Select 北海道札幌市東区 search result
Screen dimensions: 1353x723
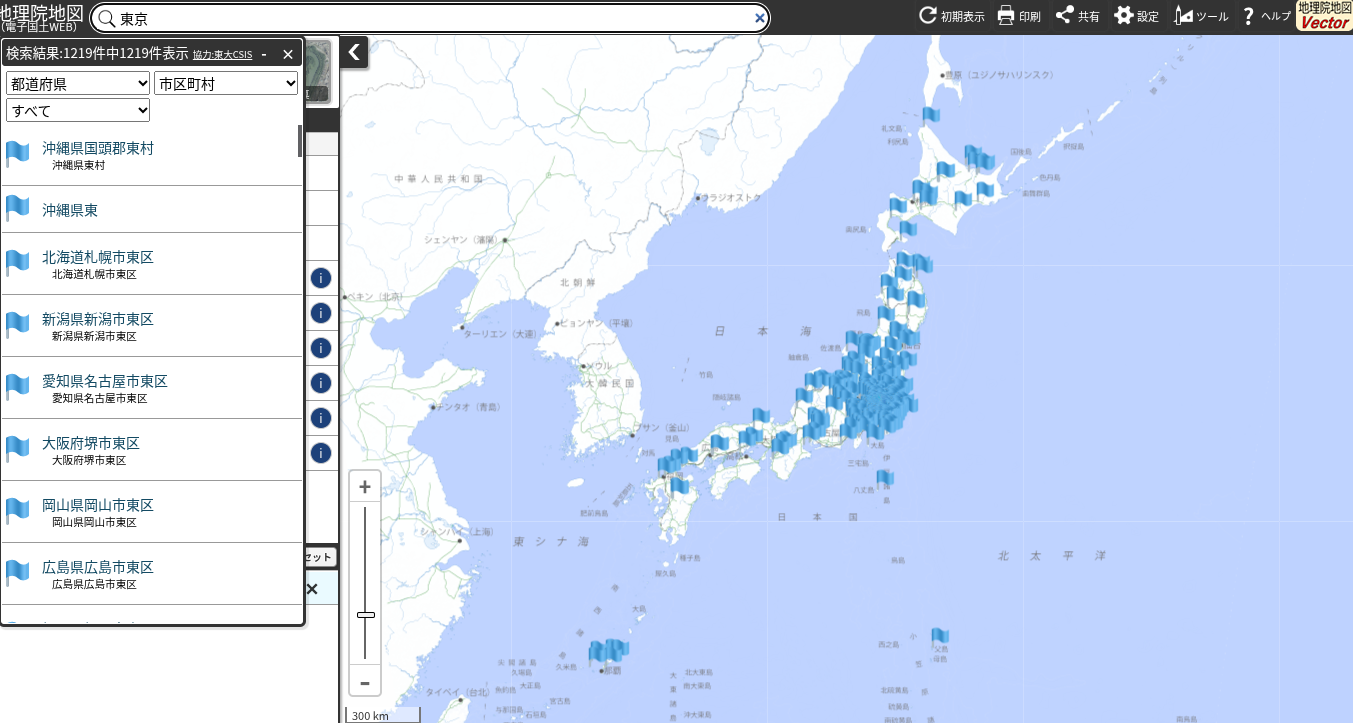(98, 258)
